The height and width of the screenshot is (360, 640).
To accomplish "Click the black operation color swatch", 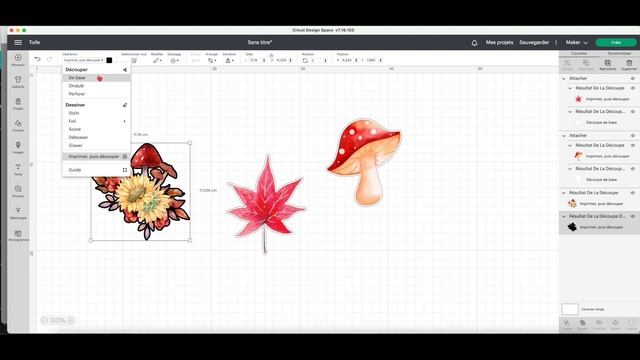I will point(109,60).
